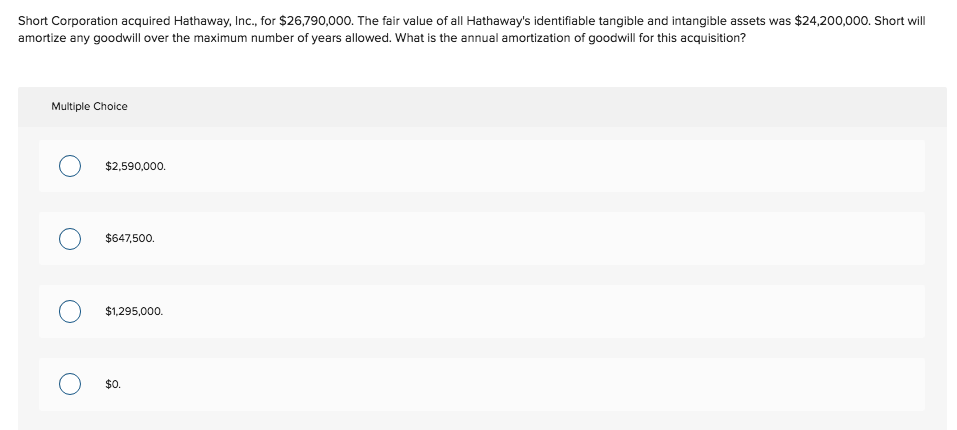
Task: Click the $647,500. answer label
Action: tap(130, 238)
